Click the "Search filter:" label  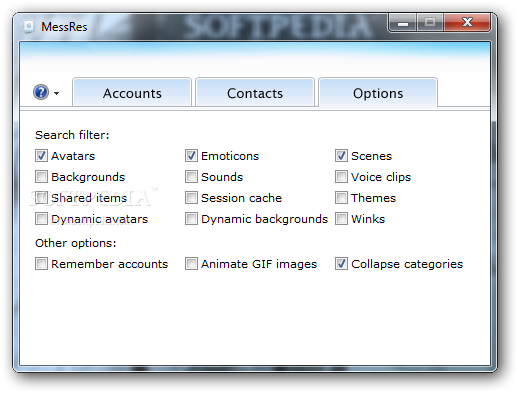[x=72, y=135]
